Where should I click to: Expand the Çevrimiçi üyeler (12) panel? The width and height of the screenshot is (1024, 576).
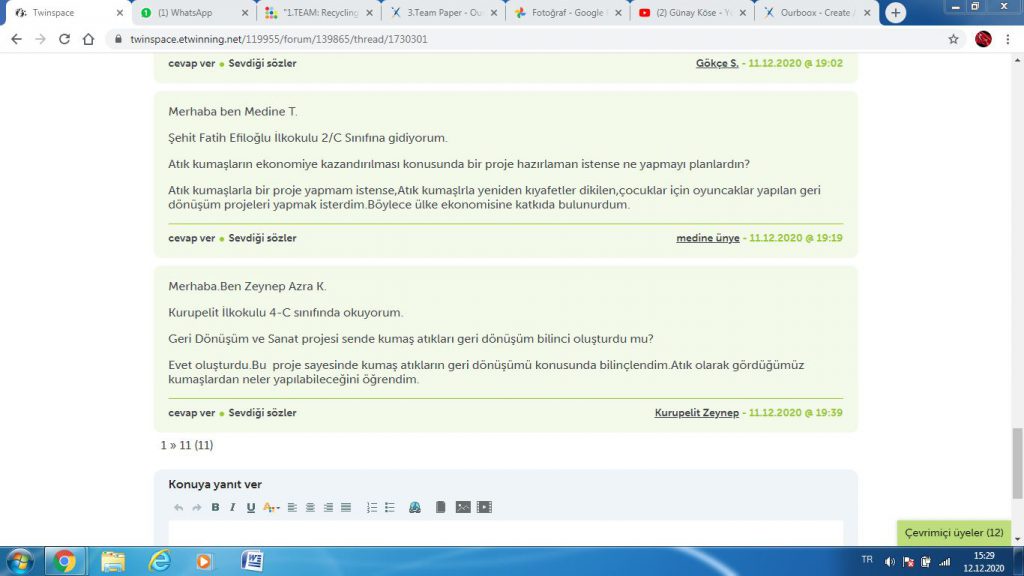click(953, 533)
